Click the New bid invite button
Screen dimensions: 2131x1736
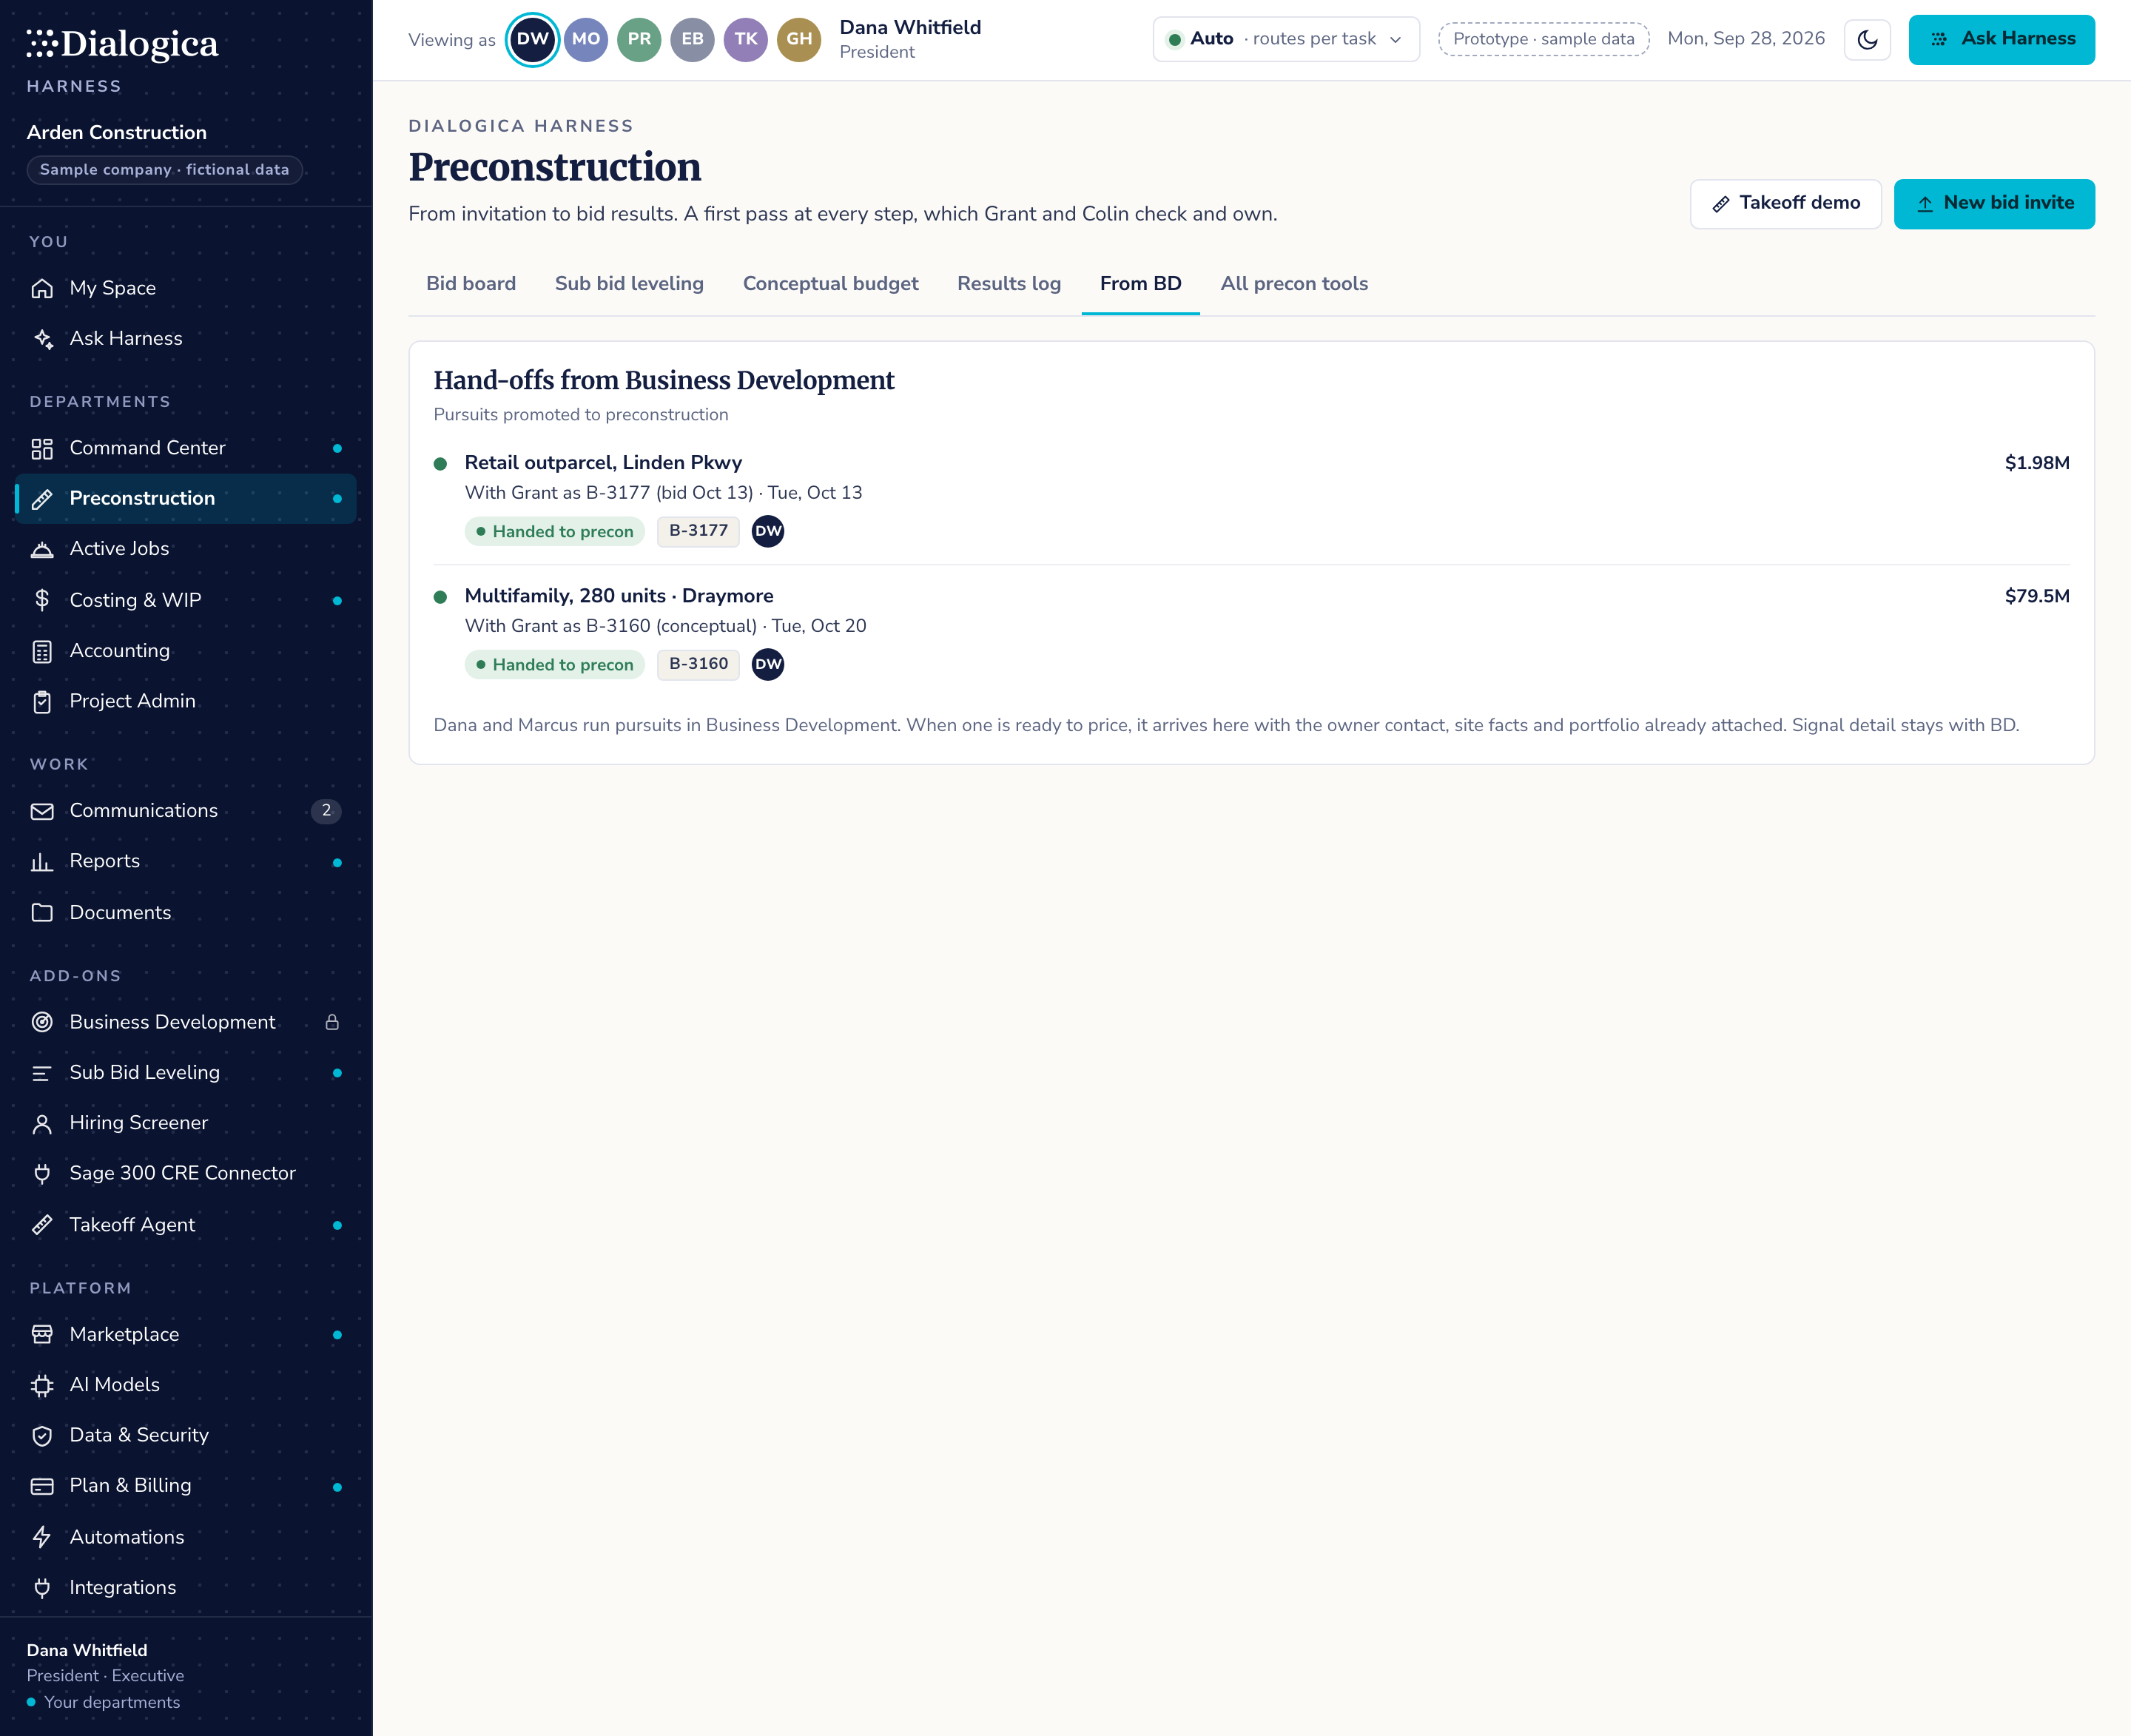(1994, 204)
